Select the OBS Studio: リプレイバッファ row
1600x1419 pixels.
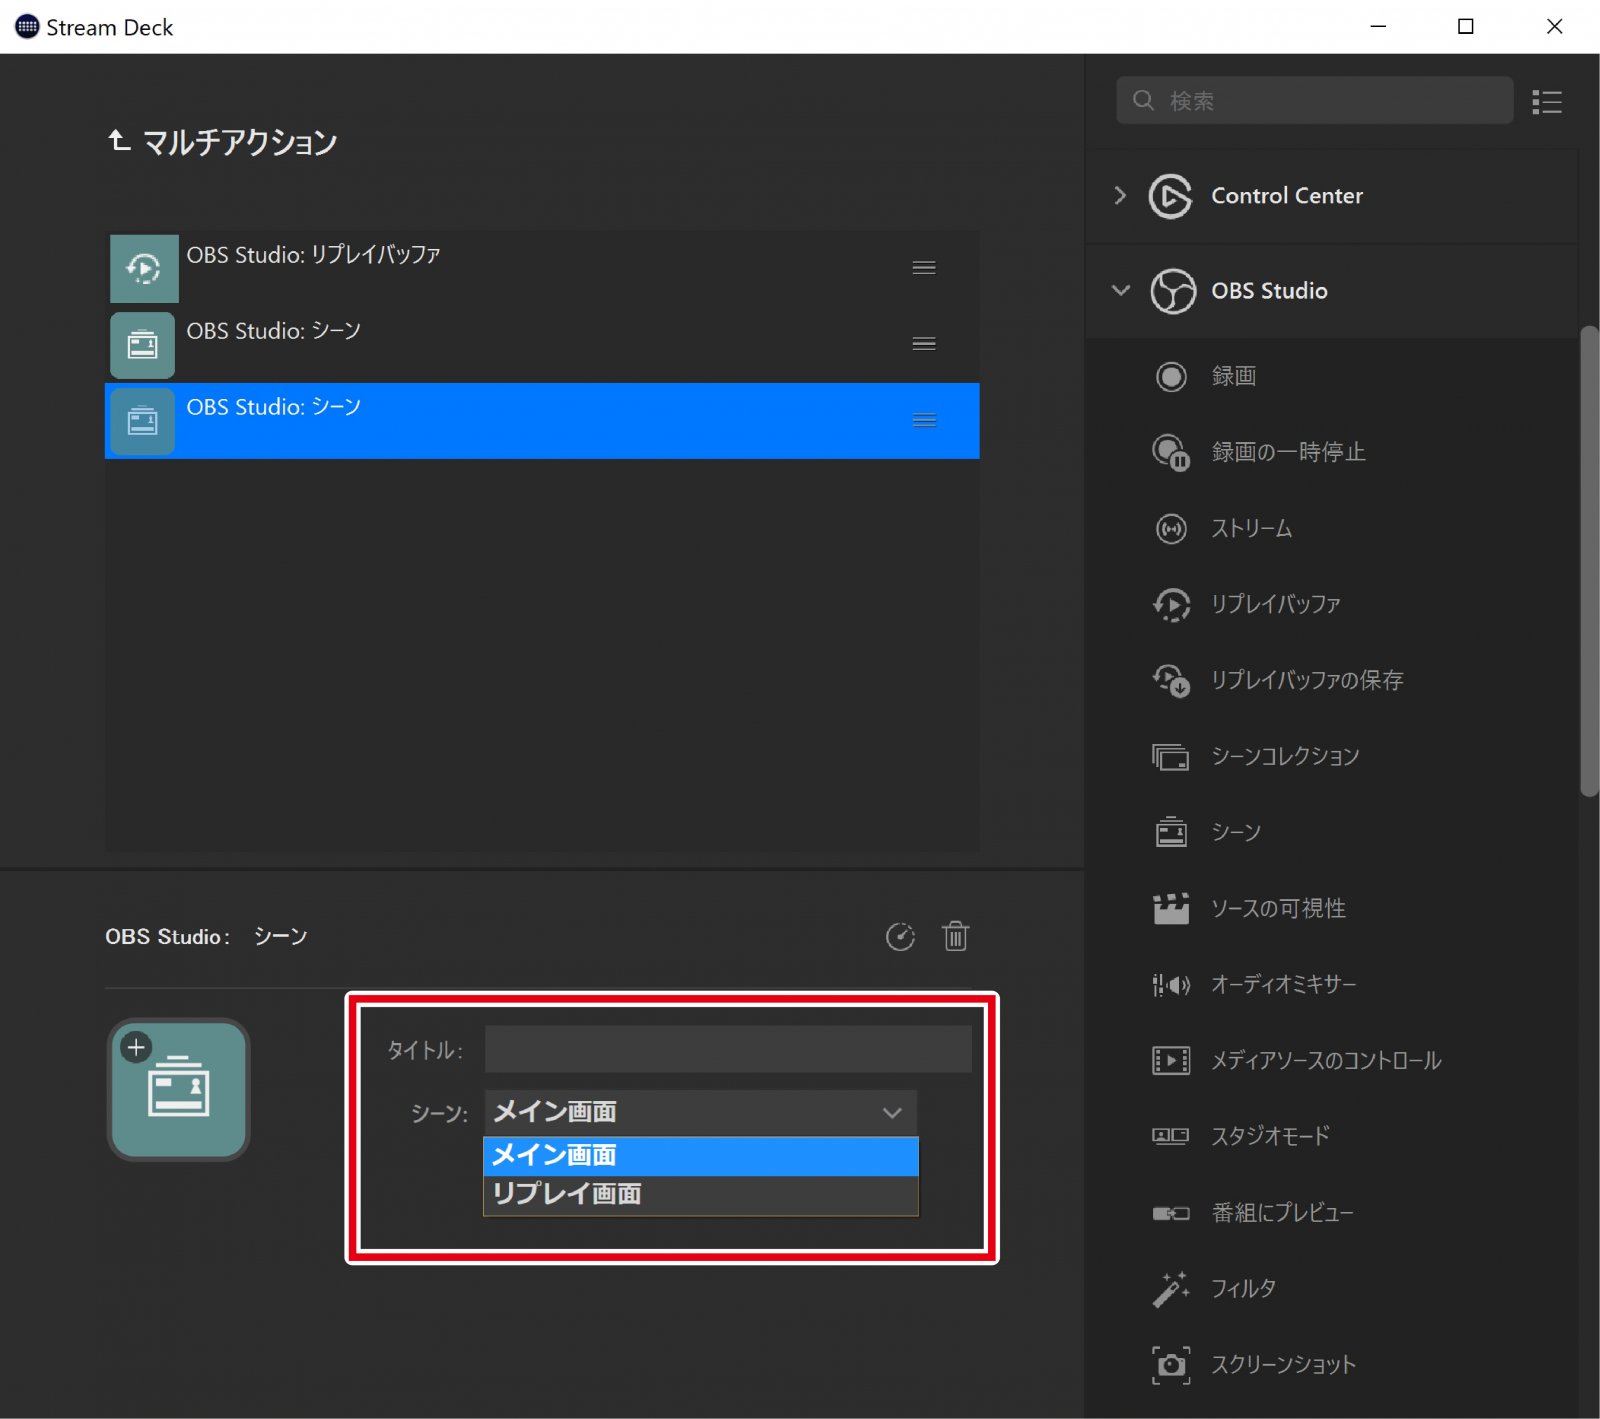point(542,268)
